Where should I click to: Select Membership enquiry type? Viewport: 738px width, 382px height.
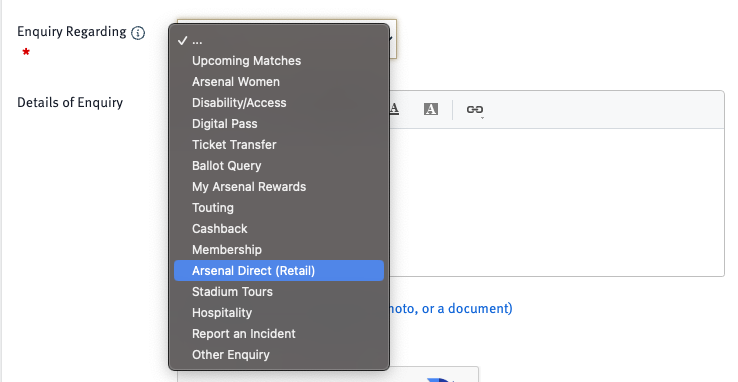click(279, 250)
